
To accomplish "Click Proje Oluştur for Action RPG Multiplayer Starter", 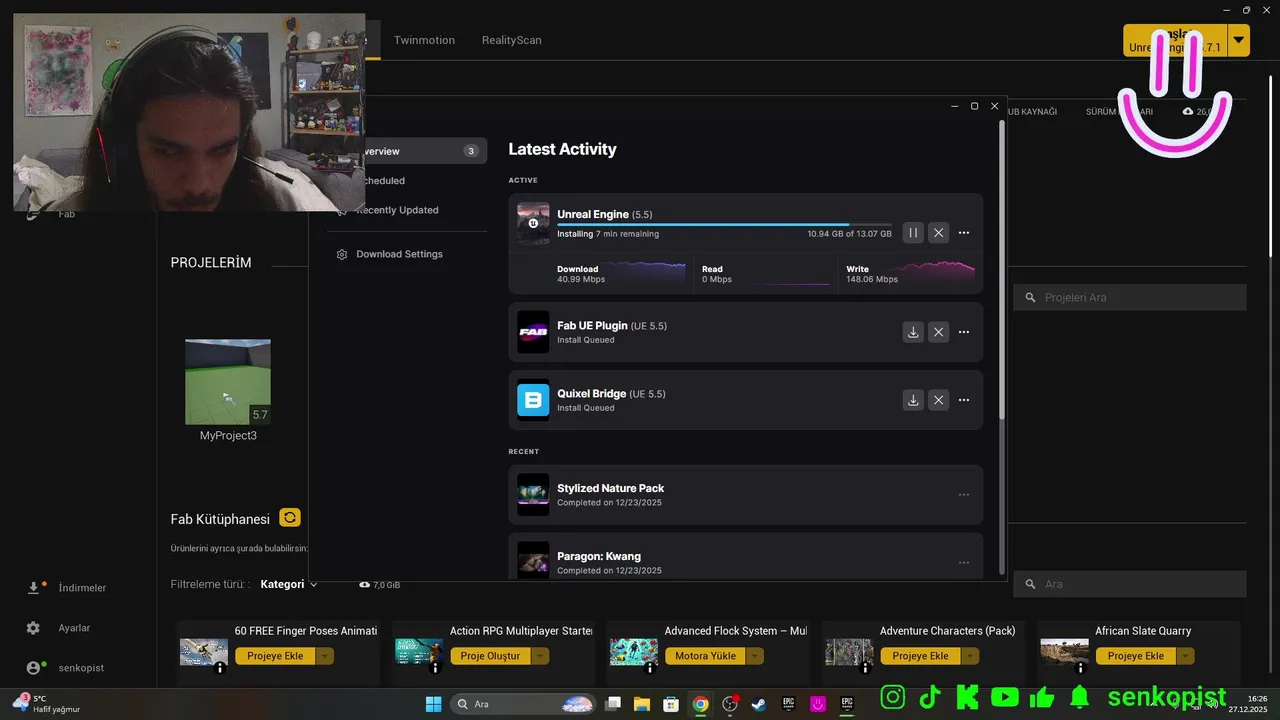I will (x=490, y=656).
